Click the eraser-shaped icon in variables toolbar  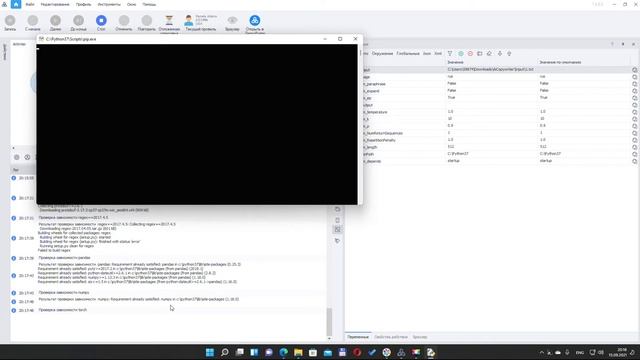point(489,53)
